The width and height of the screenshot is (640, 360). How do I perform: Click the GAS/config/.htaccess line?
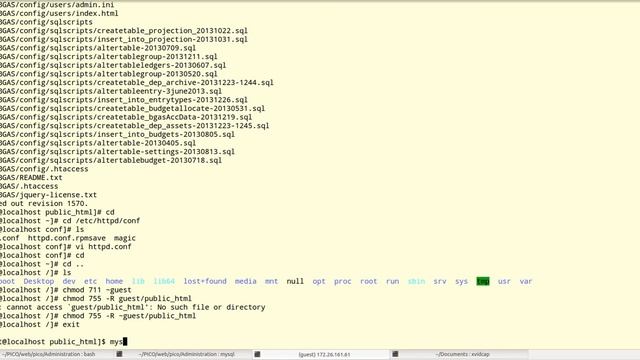tap(44, 169)
